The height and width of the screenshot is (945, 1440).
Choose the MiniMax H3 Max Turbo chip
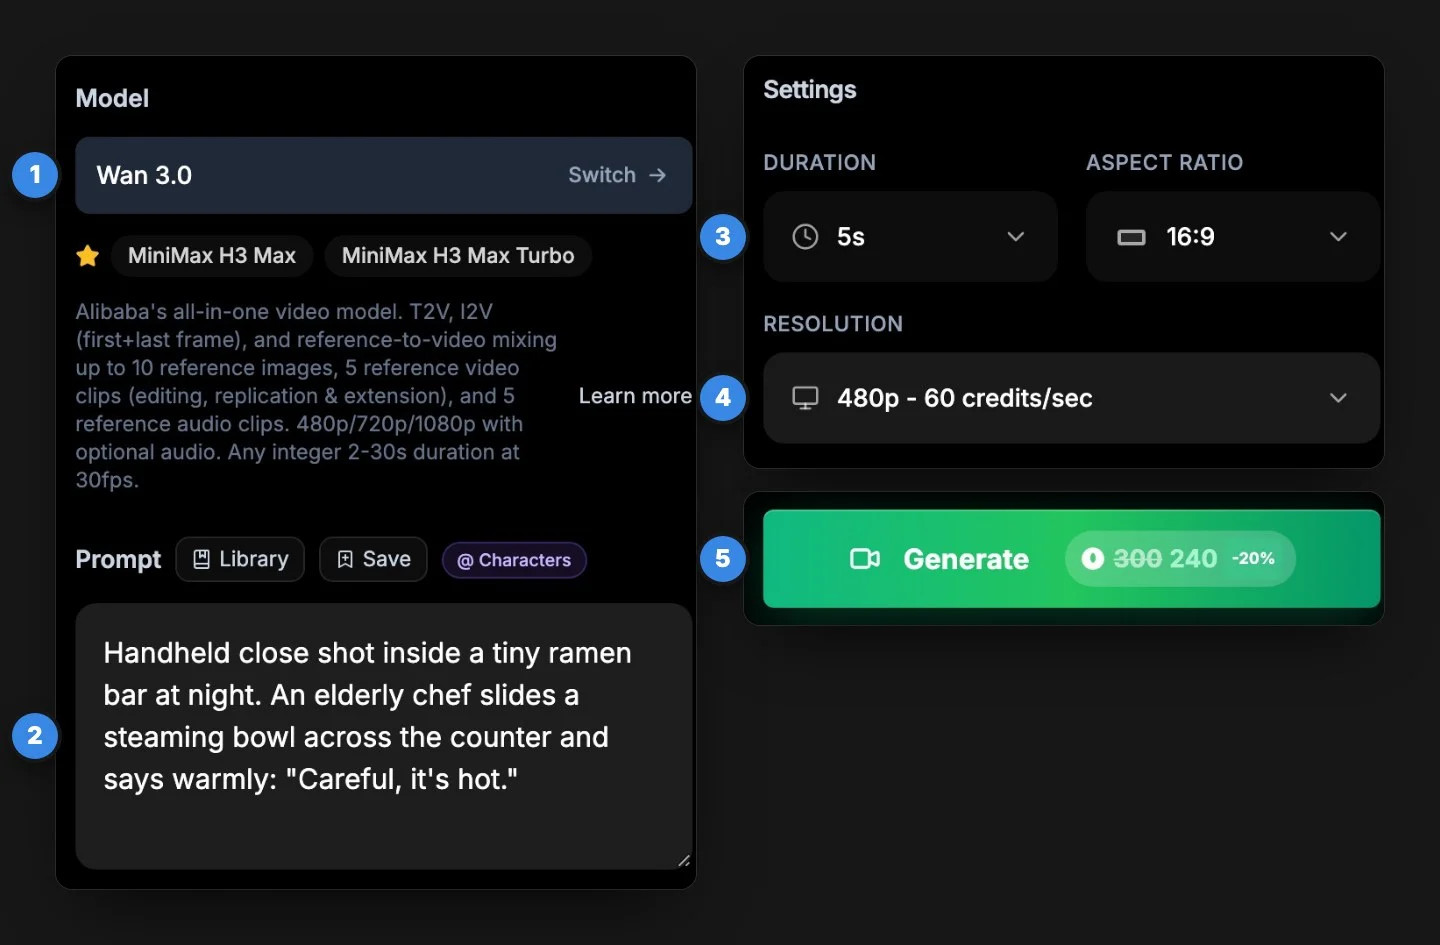(x=458, y=256)
